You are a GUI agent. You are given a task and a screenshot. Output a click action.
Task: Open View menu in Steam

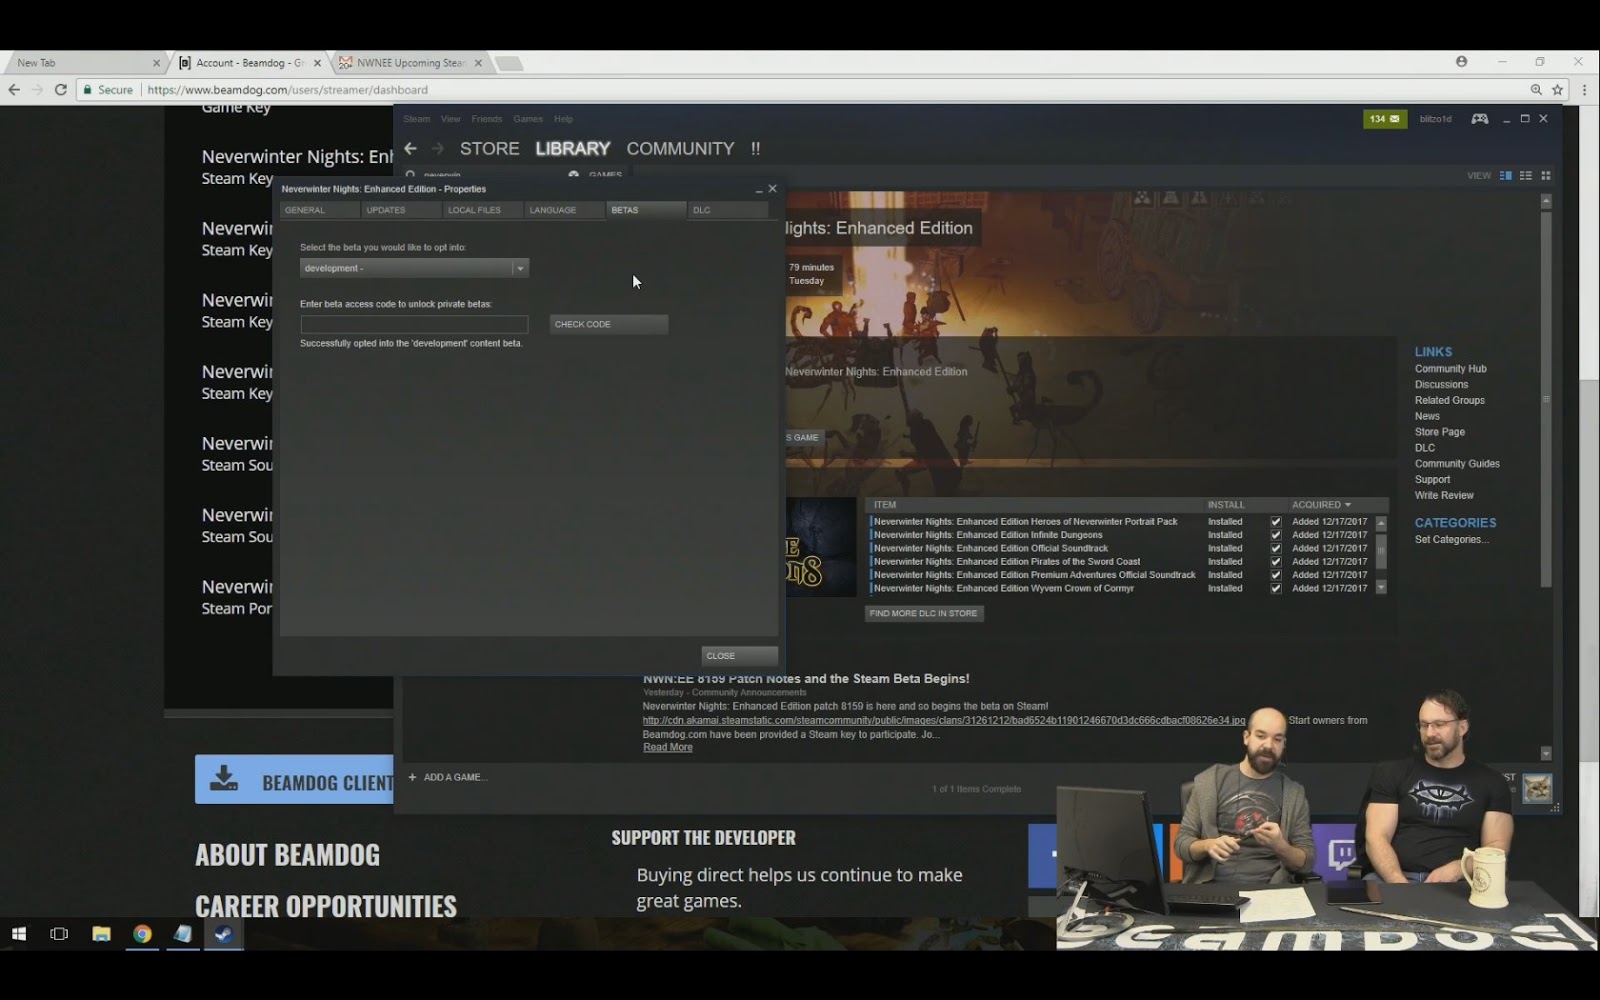(x=451, y=119)
